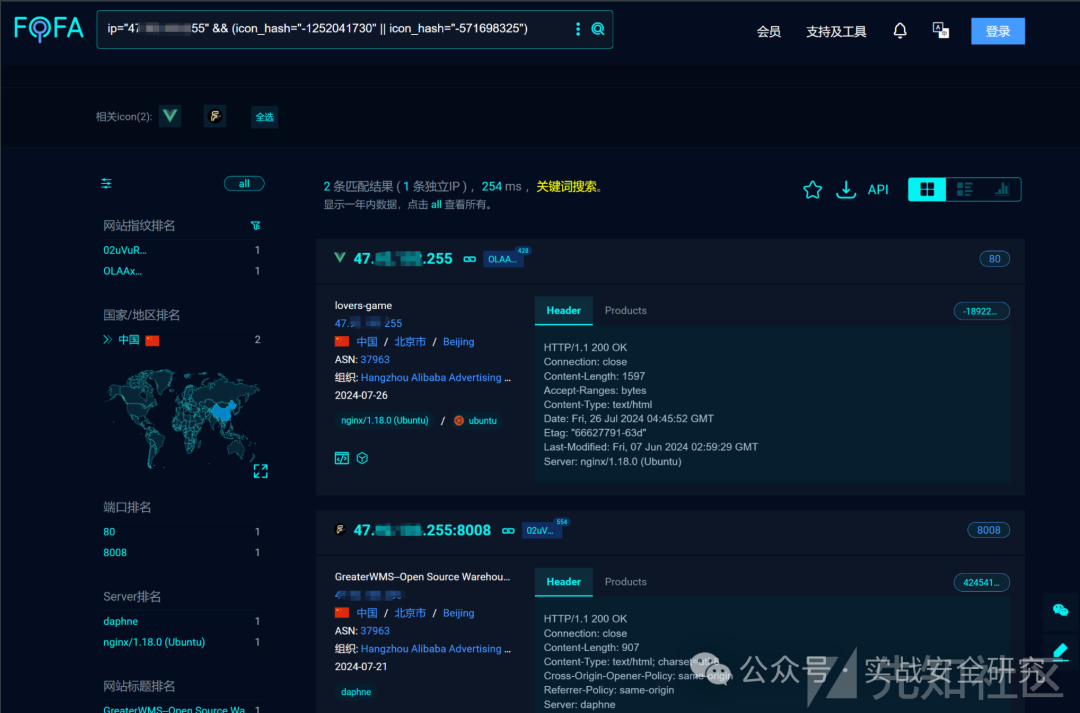Switch to statistics chart view
Viewport: 1080px width, 713px height.
pyautogui.click(x=1002, y=189)
